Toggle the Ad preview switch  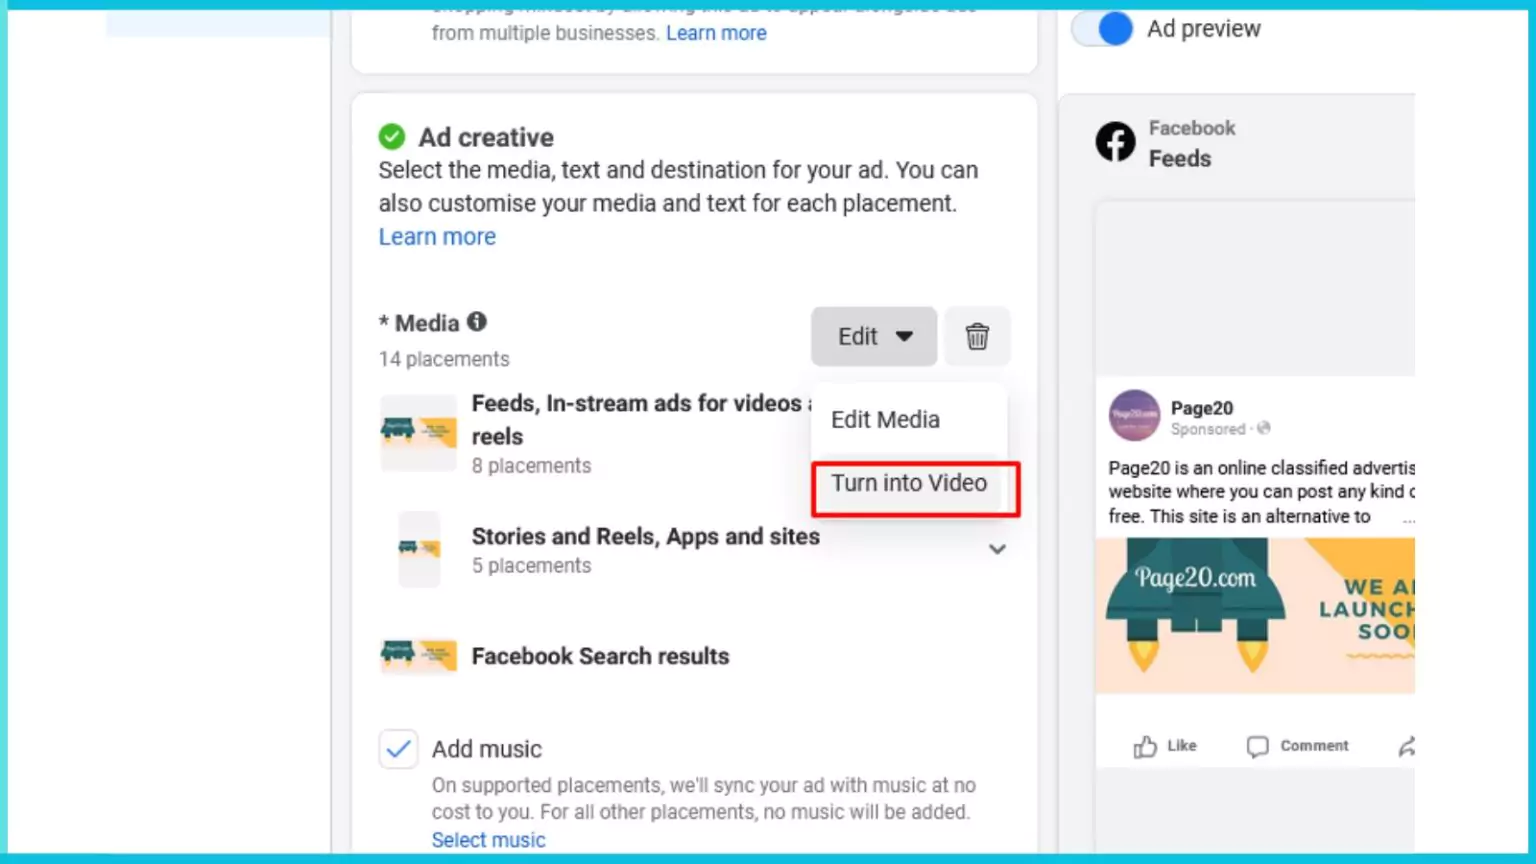pos(1102,28)
